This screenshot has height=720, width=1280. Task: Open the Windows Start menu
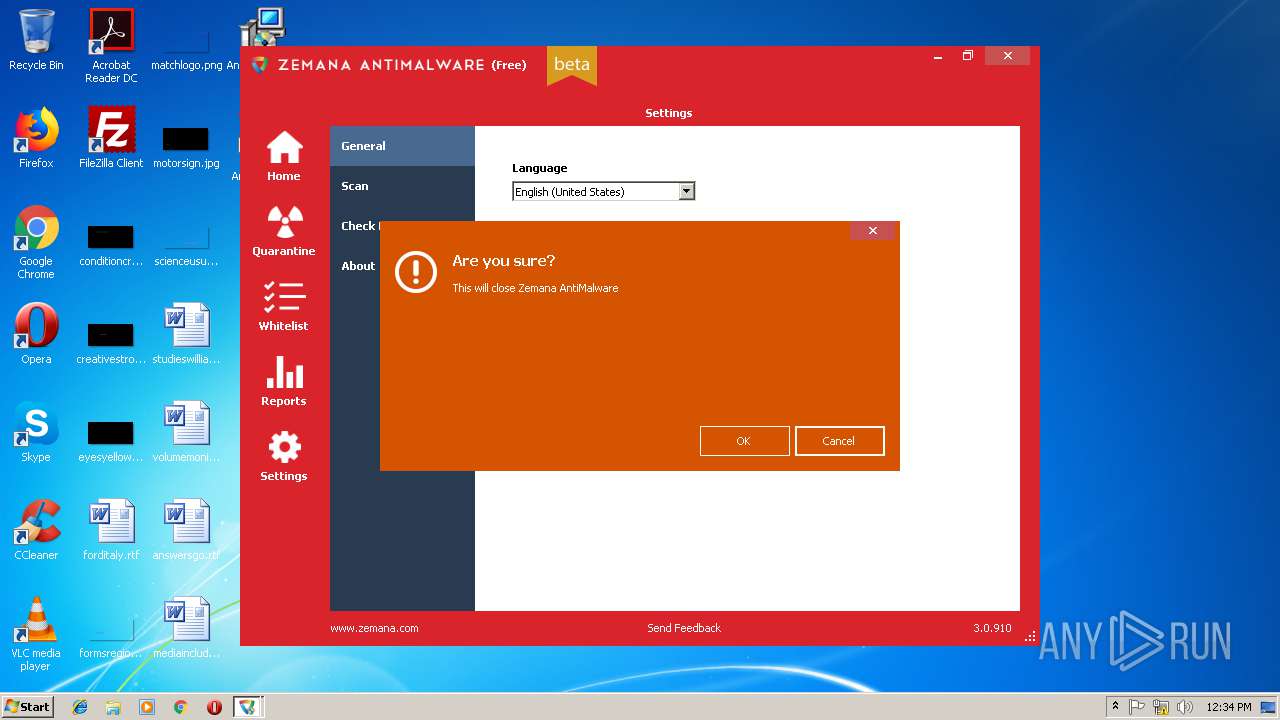point(28,707)
